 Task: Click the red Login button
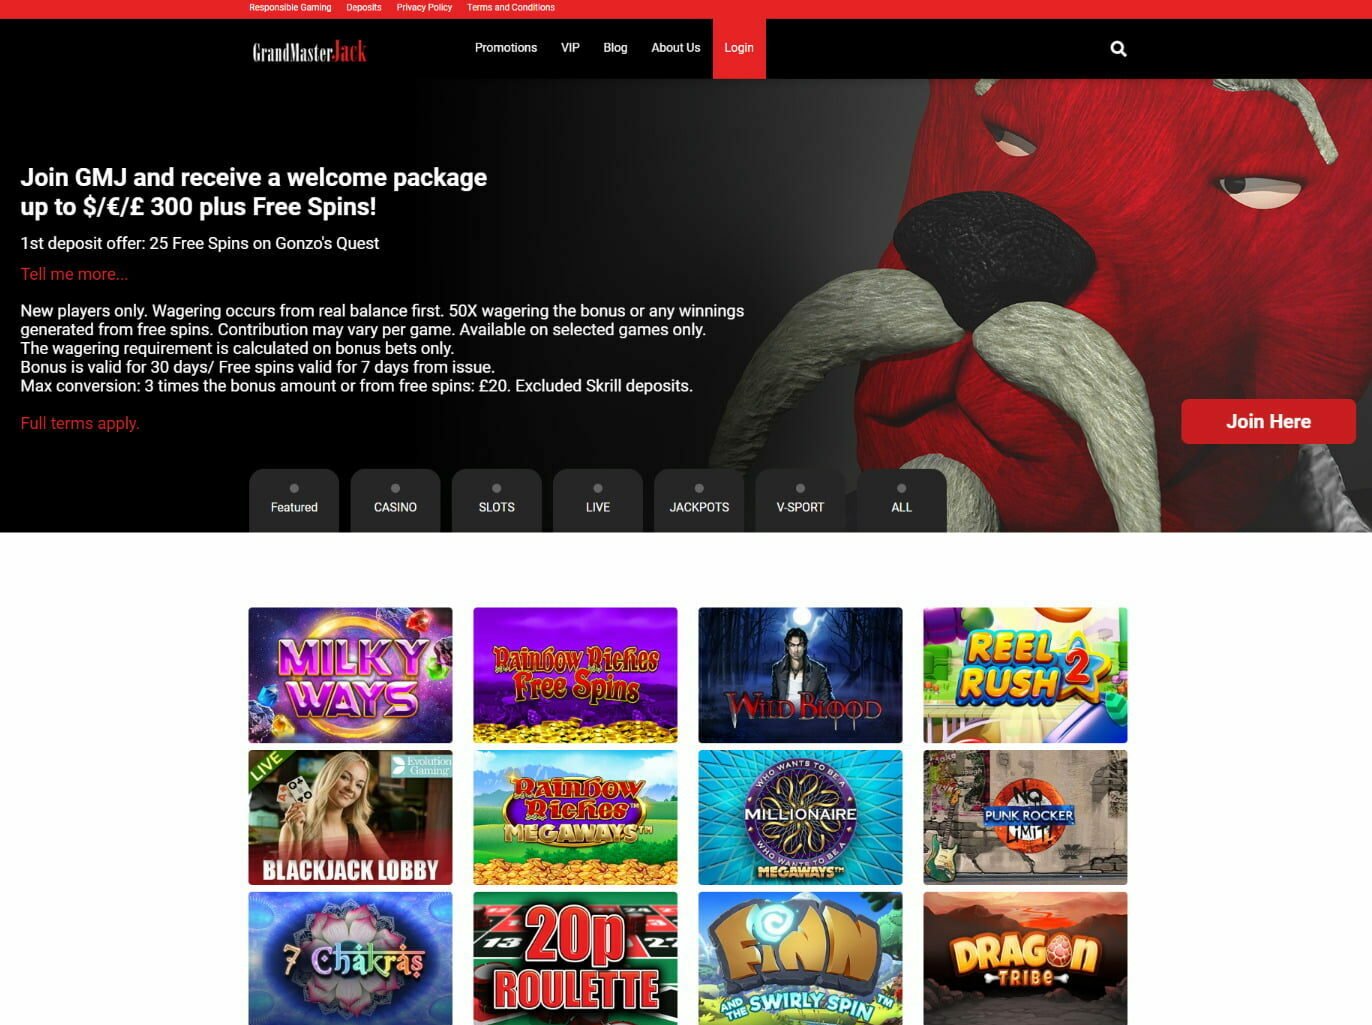(739, 48)
